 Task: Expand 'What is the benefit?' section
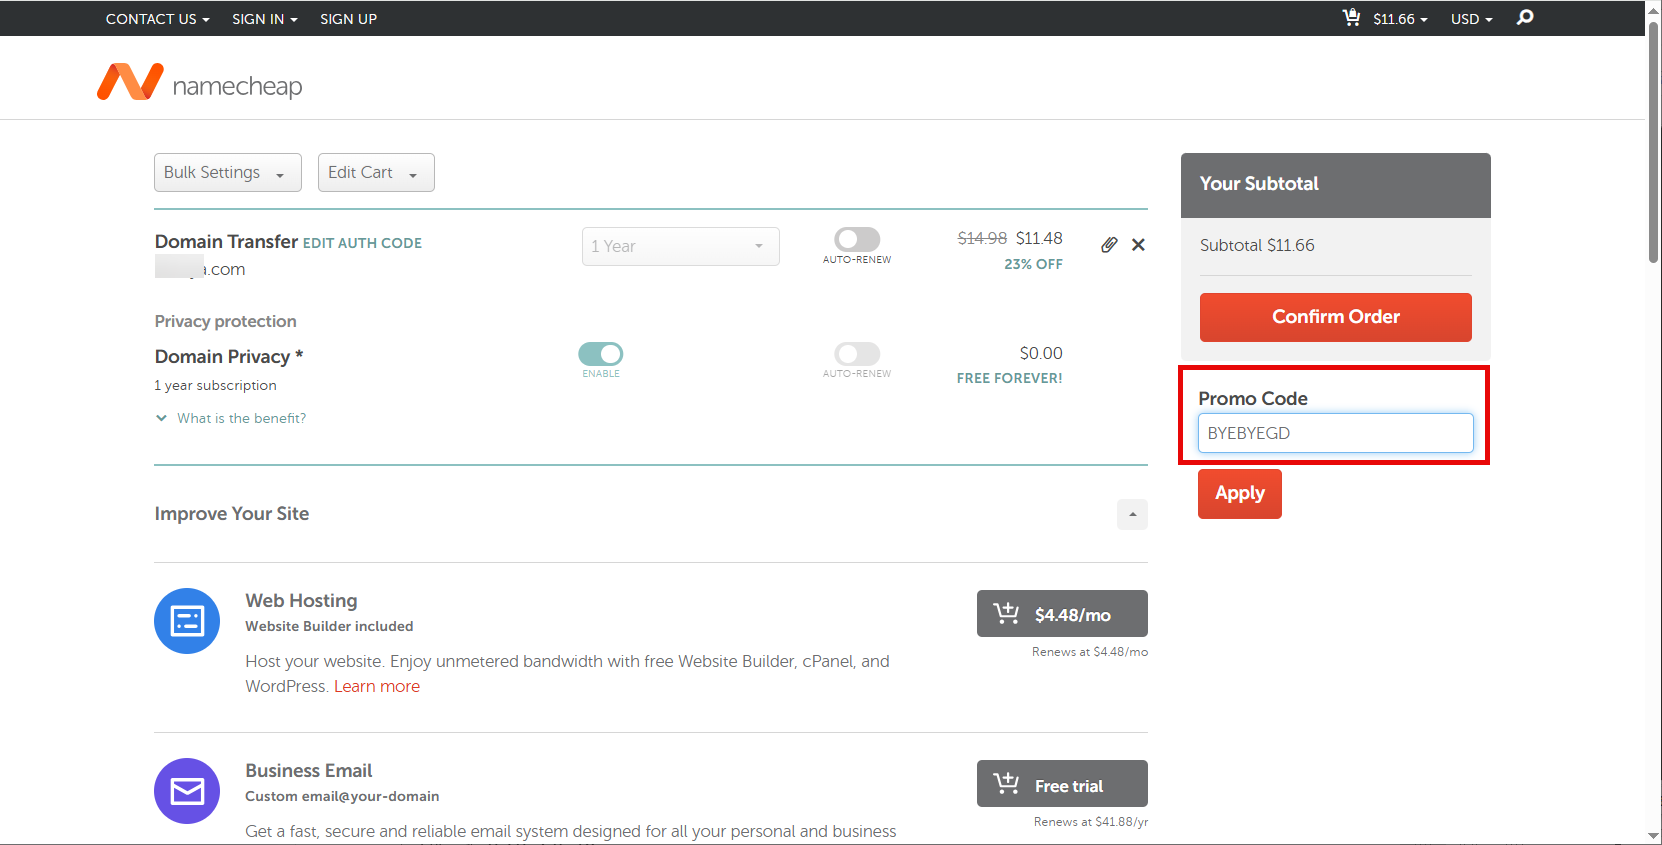click(x=231, y=418)
